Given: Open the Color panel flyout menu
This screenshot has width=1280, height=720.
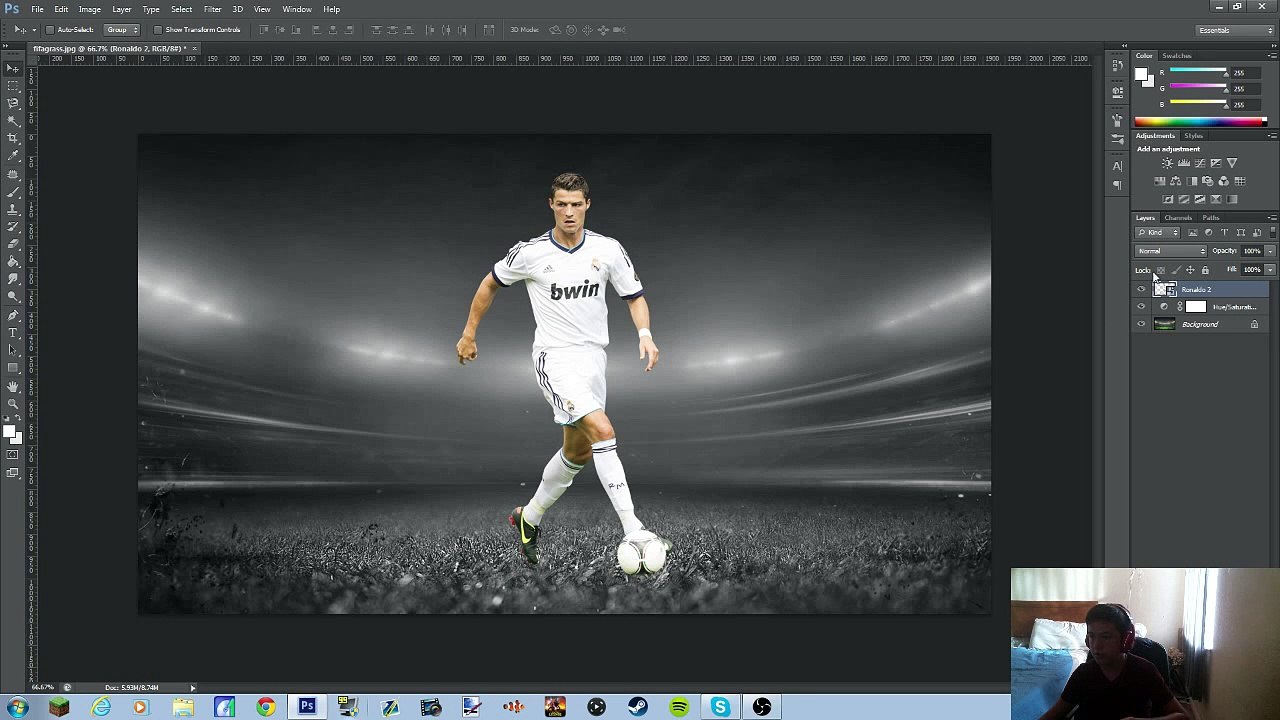Looking at the screenshot, I should (1272, 55).
